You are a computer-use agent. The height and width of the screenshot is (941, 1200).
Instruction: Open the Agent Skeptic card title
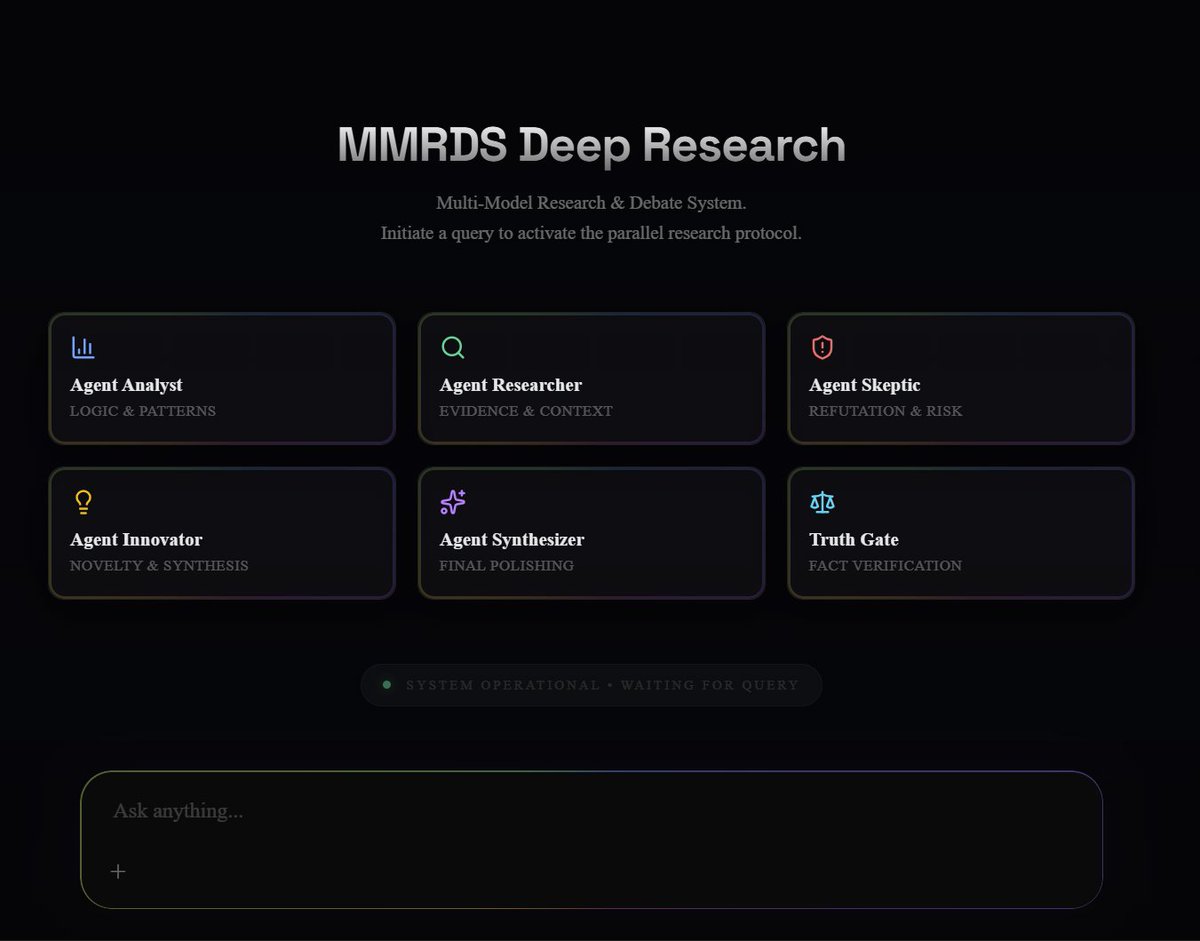pyautogui.click(x=864, y=385)
